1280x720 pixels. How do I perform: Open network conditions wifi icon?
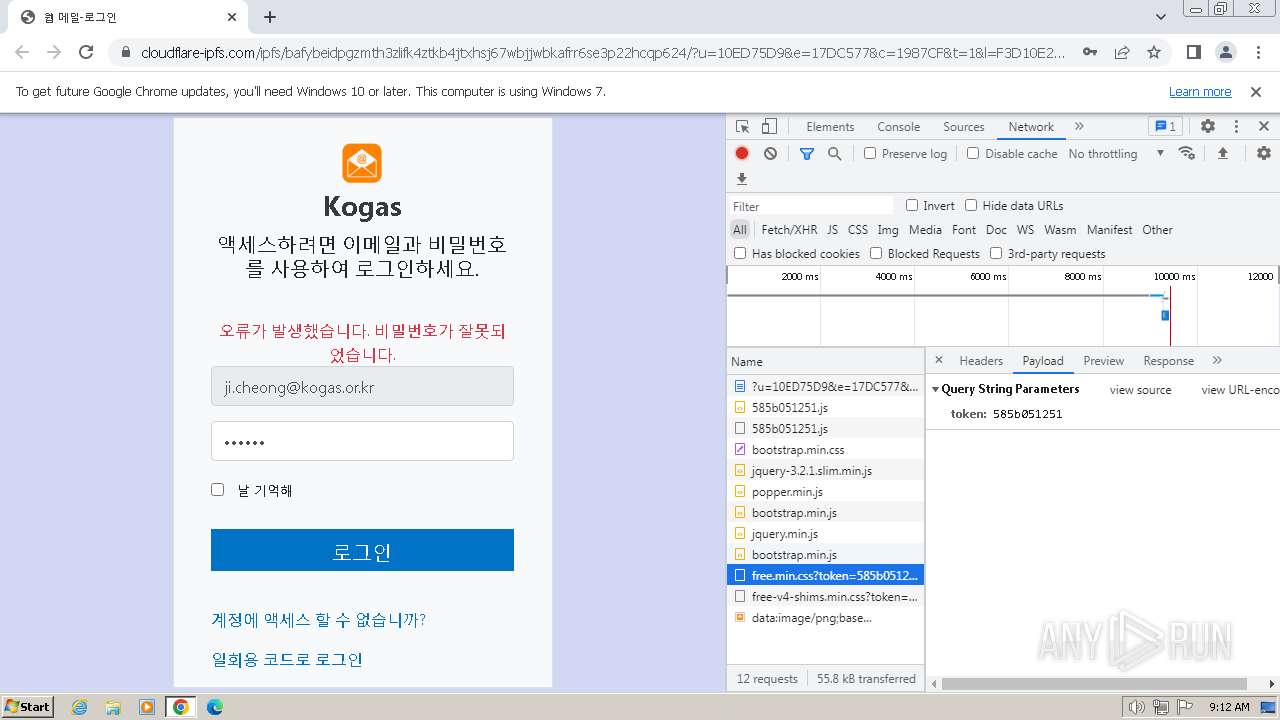[x=1187, y=154]
